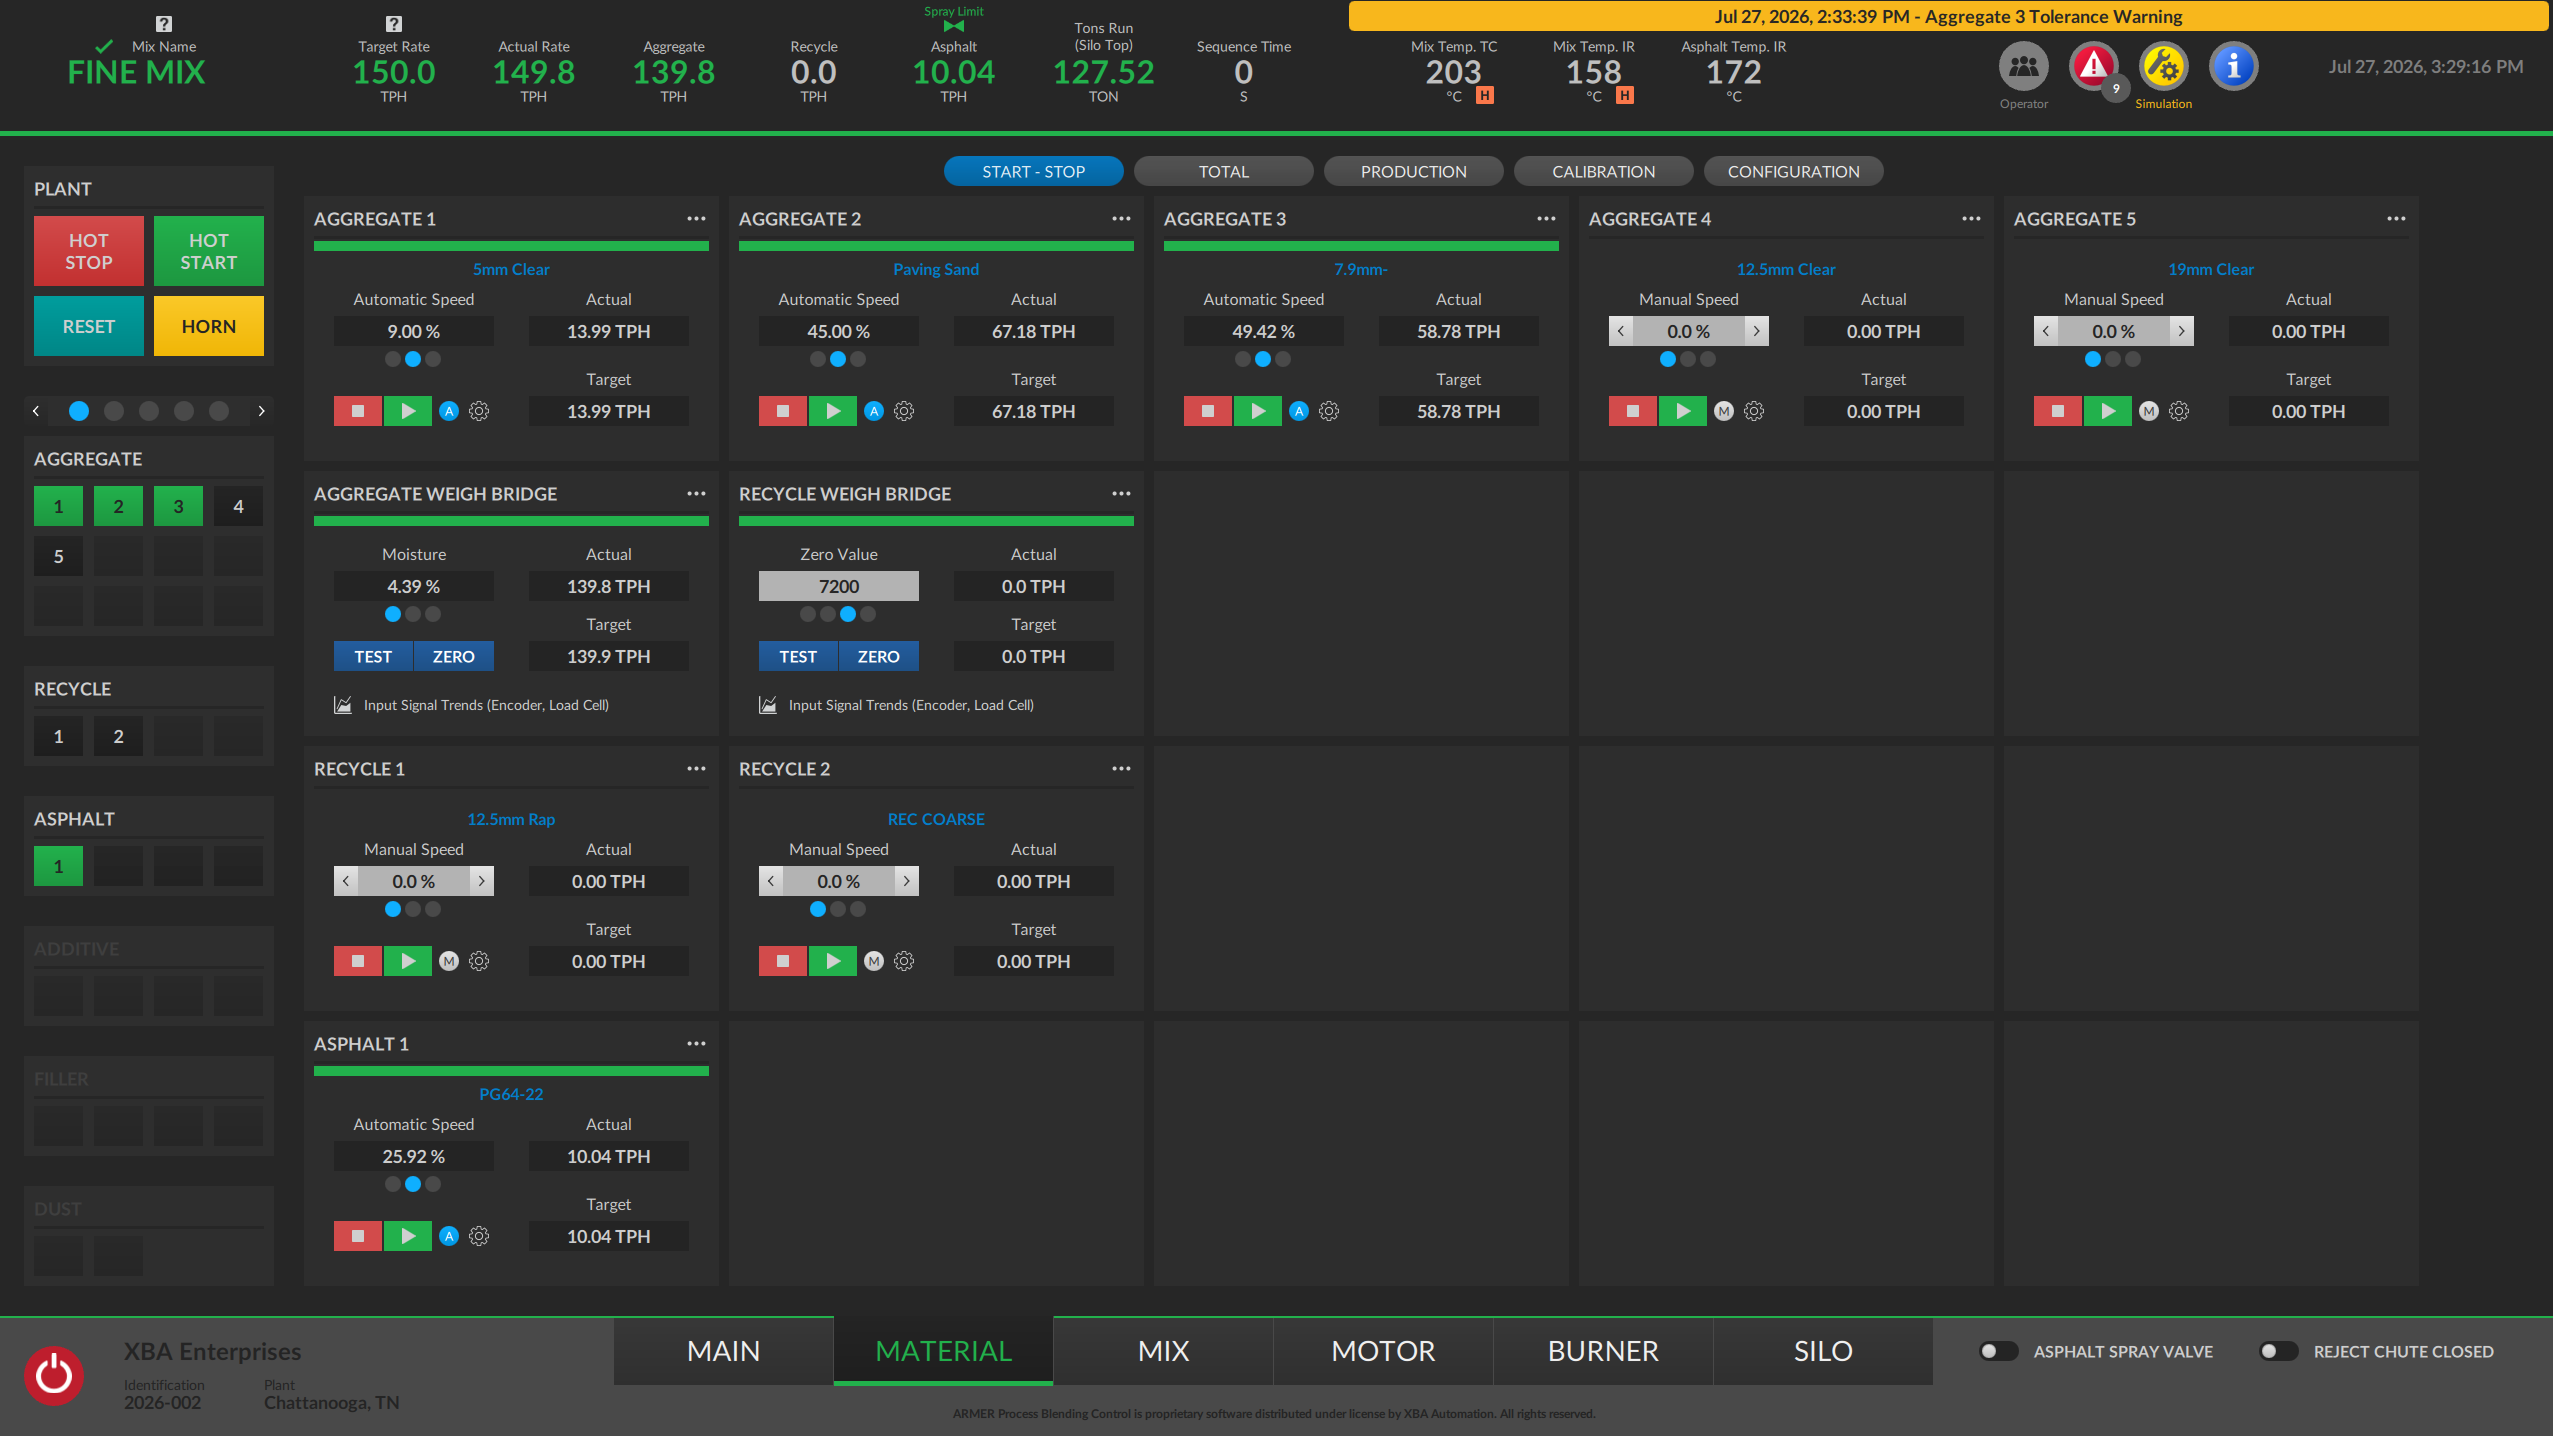Open Recycle 2 panel options menu
The image size is (2553, 1436).
coord(1121,768)
